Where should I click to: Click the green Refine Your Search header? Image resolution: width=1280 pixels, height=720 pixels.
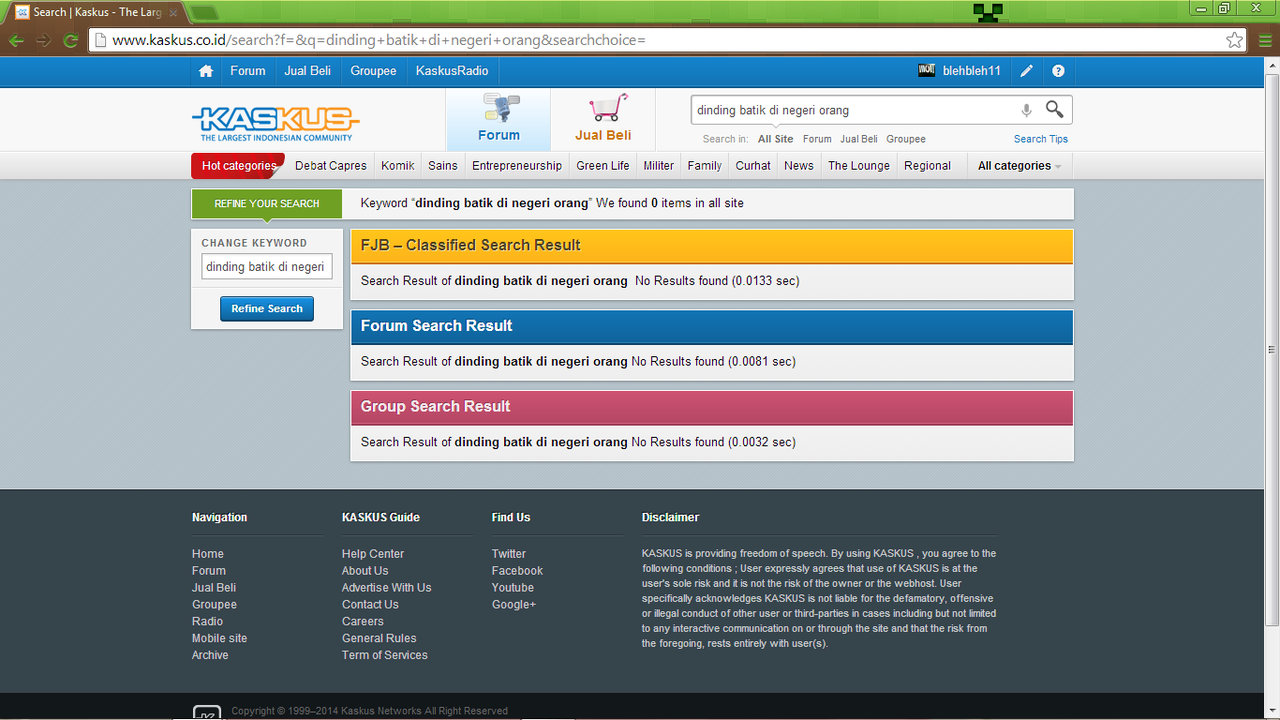click(267, 204)
